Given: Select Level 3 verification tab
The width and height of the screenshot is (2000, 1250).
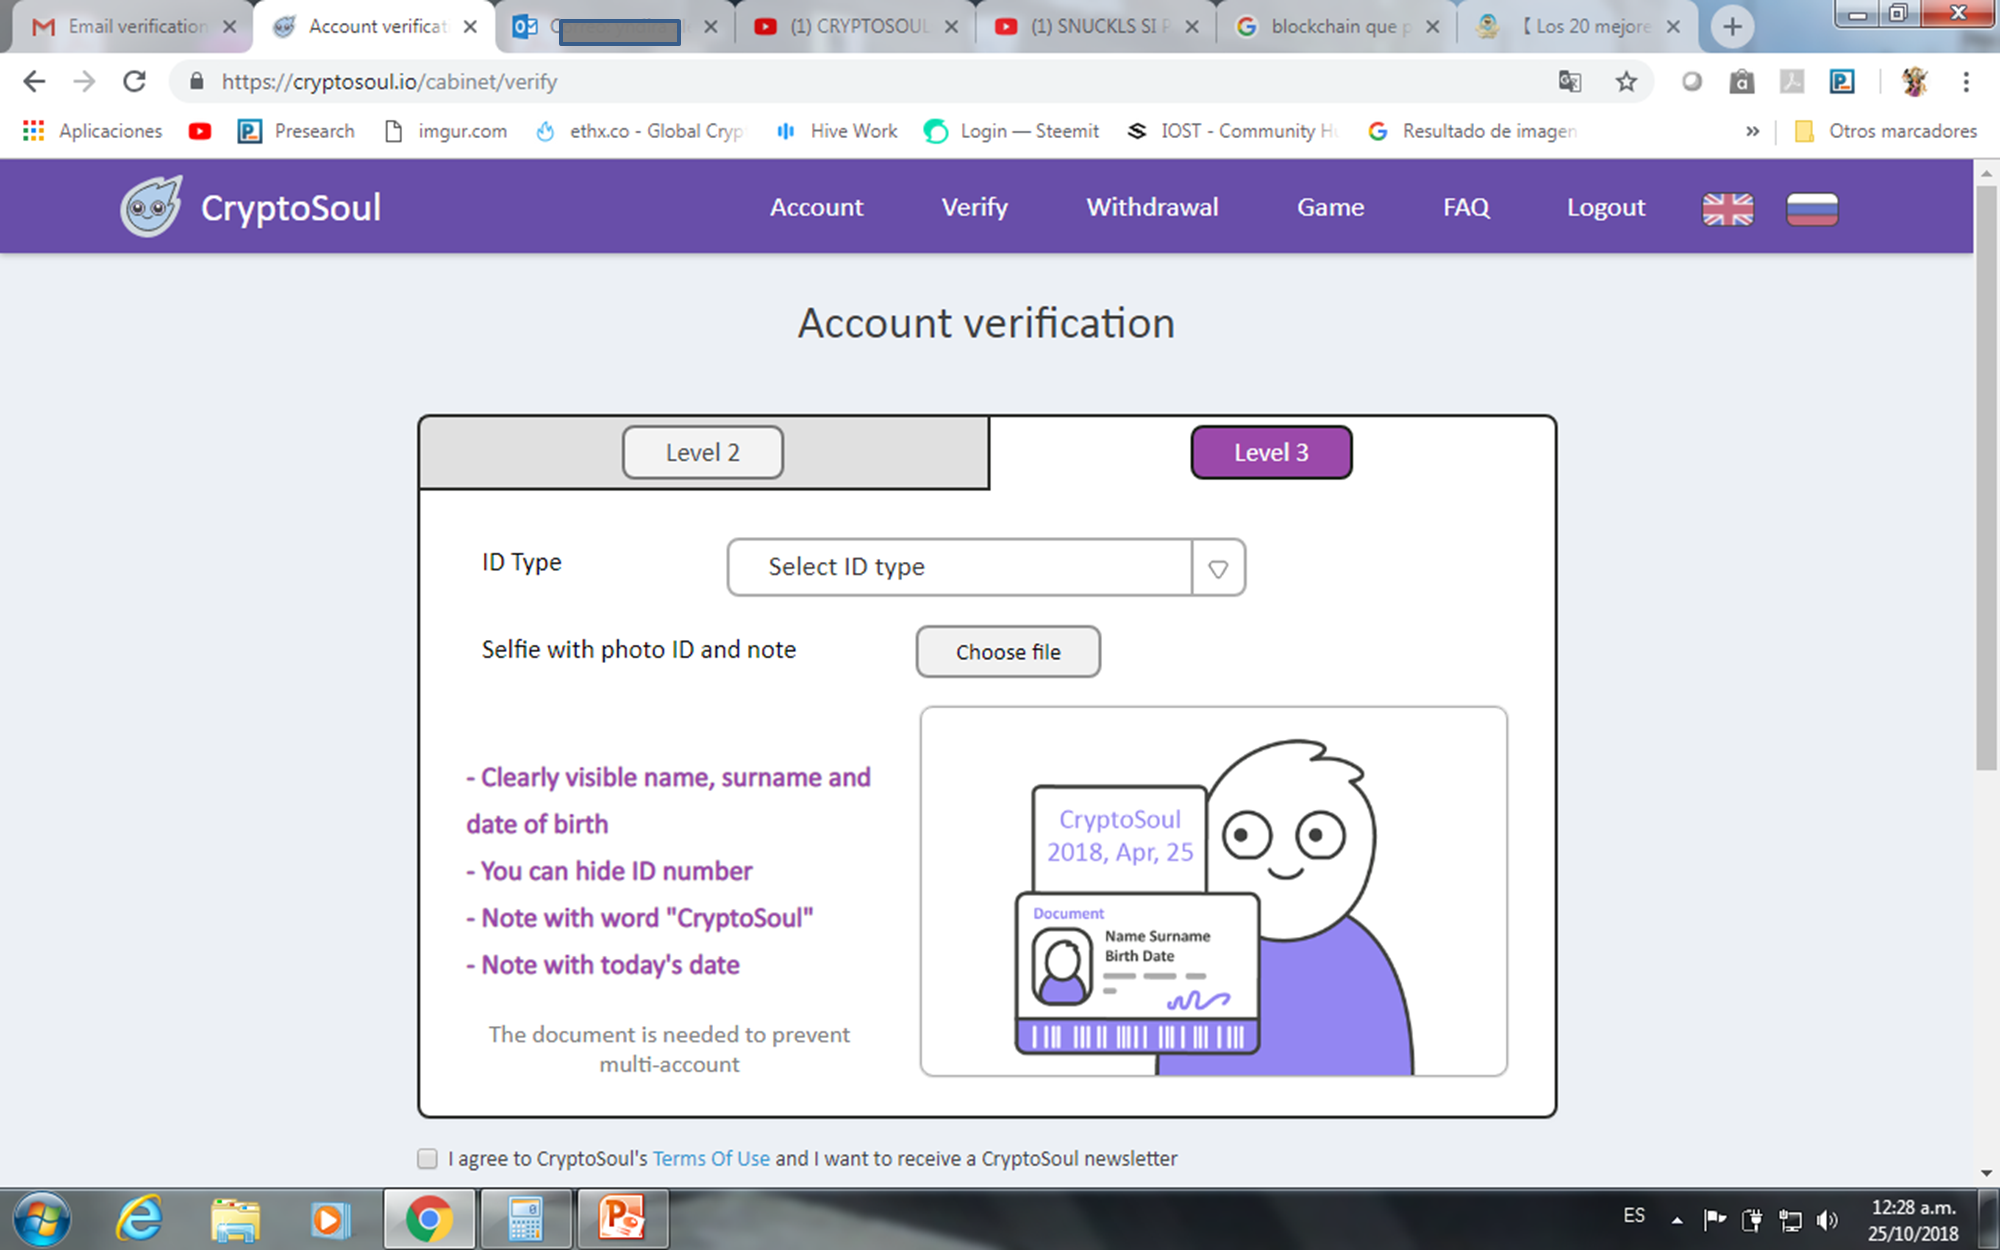Looking at the screenshot, I should tap(1271, 453).
